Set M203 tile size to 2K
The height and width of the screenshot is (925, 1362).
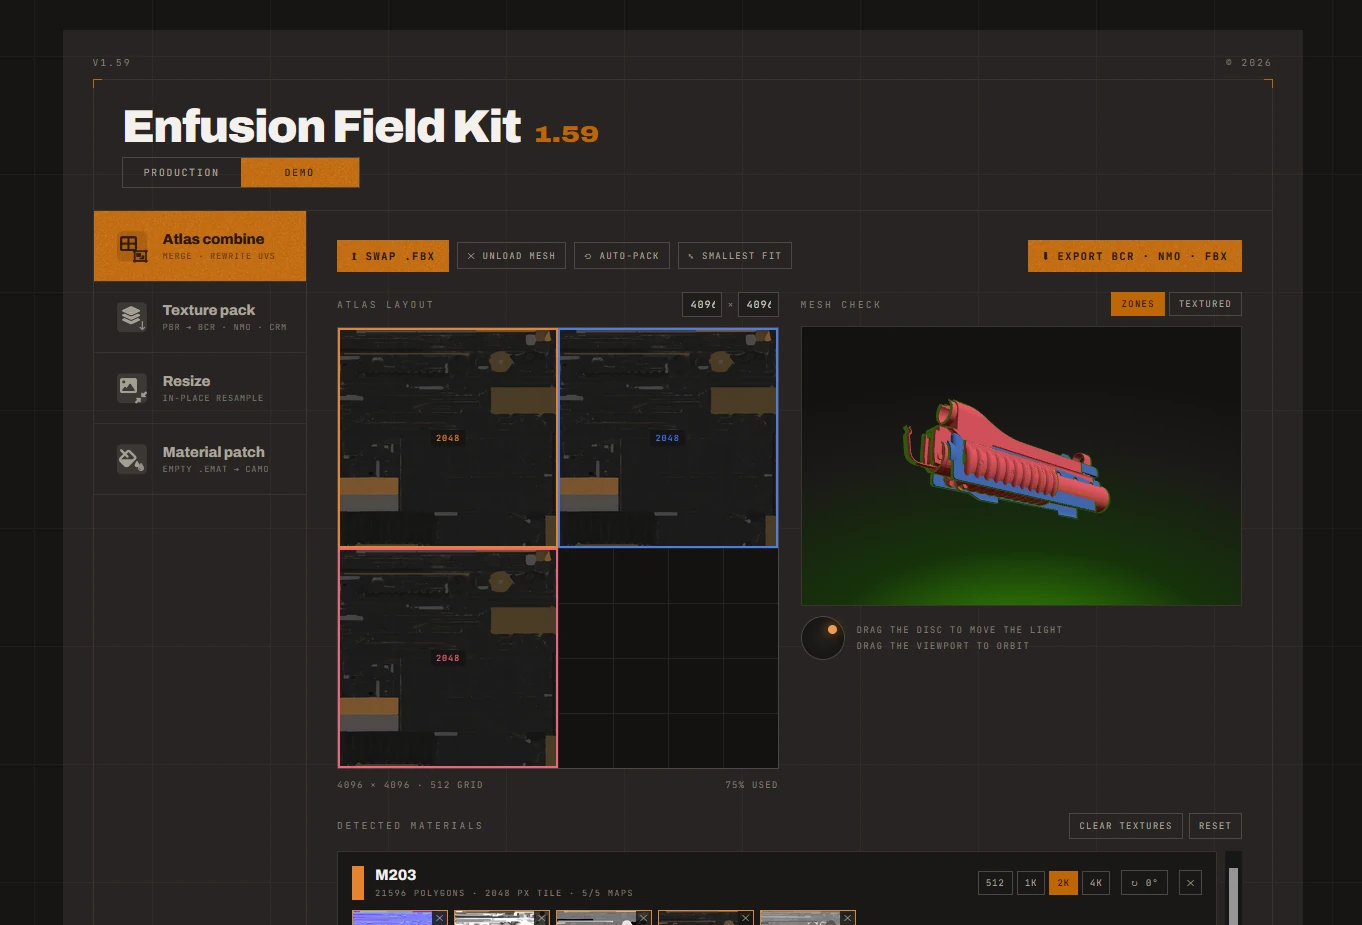click(1063, 883)
